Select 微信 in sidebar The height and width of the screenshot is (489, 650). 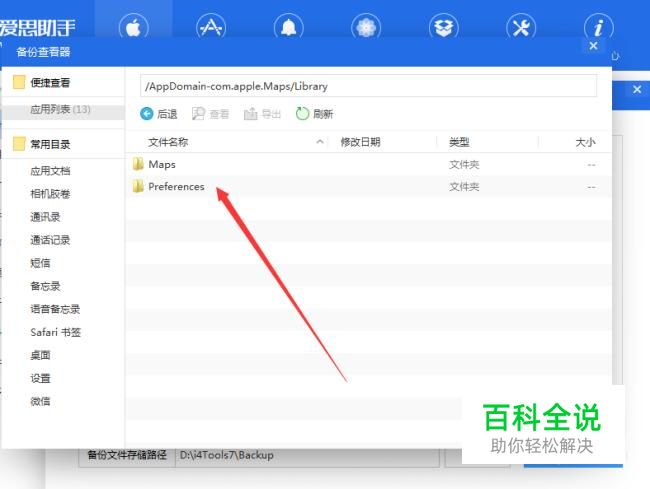point(40,401)
